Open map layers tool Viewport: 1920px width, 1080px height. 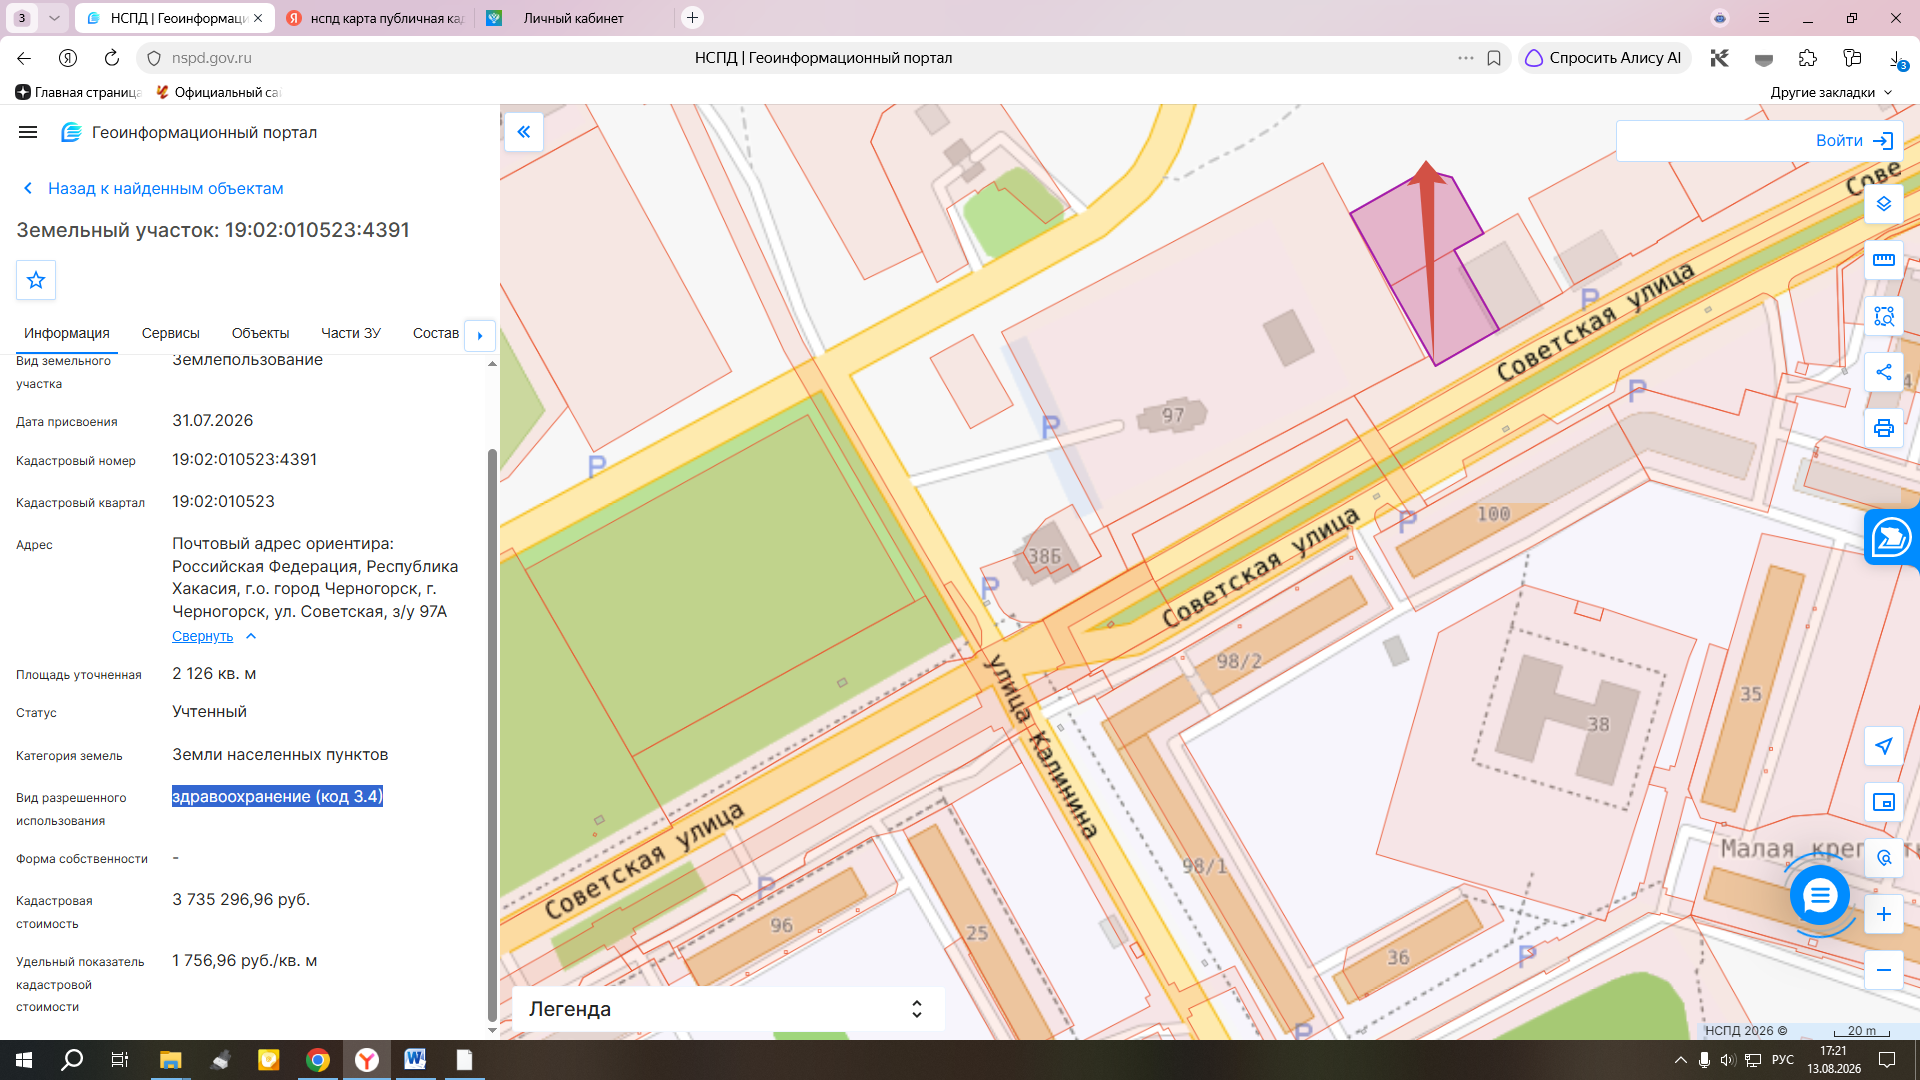click(1884, 204)
